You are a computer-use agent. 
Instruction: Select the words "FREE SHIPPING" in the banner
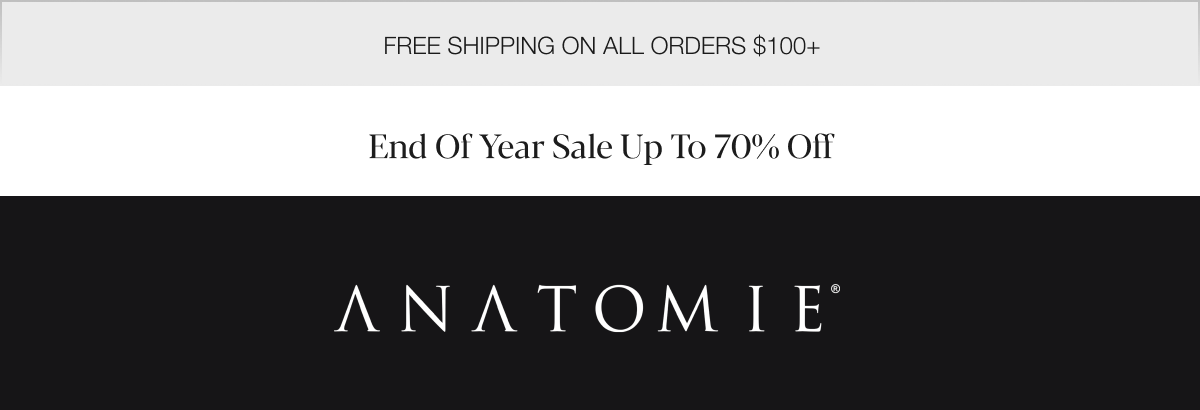[x=469, y=46]
